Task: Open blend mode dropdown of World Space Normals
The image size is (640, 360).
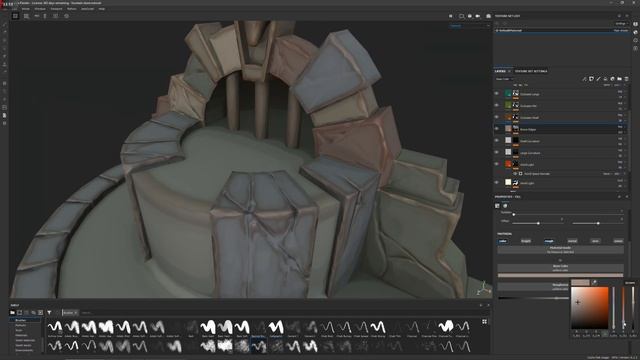Action: [608, 173]
